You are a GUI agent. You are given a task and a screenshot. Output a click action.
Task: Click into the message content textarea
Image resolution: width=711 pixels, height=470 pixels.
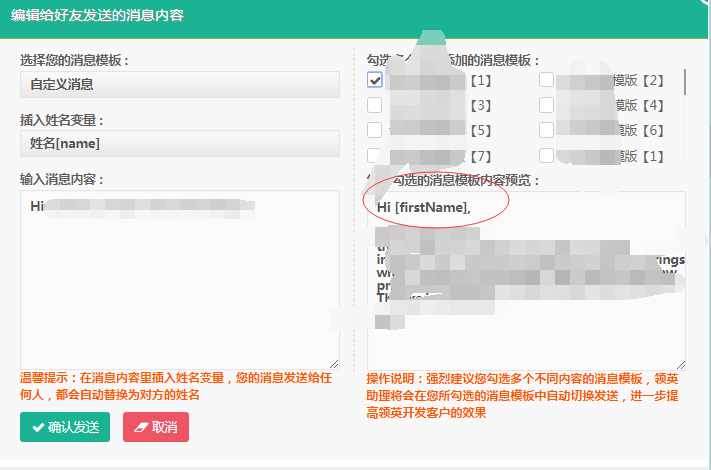180,280
